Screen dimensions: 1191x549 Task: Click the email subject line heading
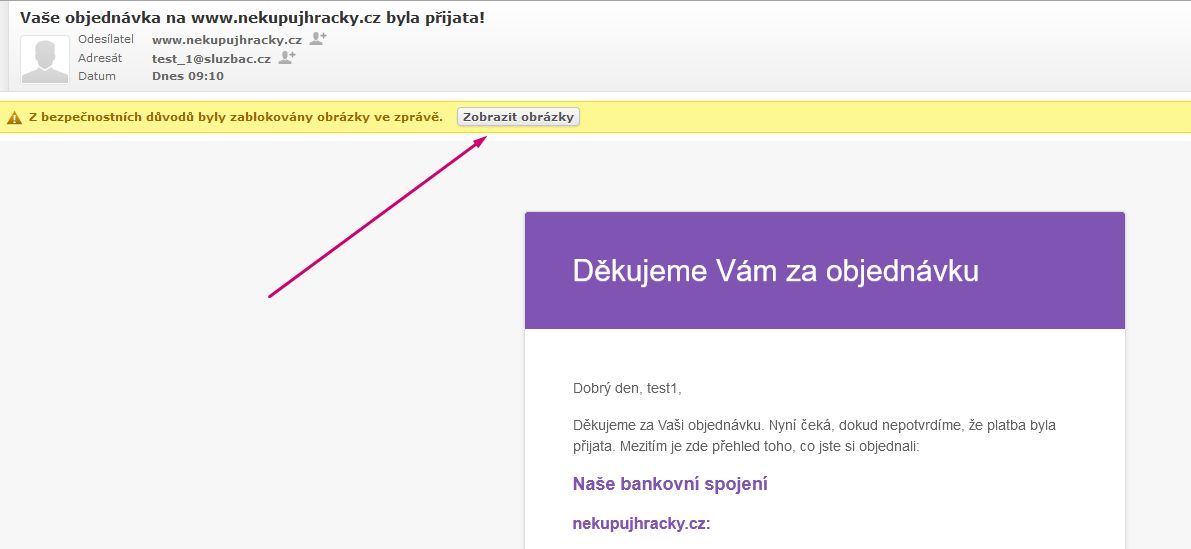[x=252, y=18]
